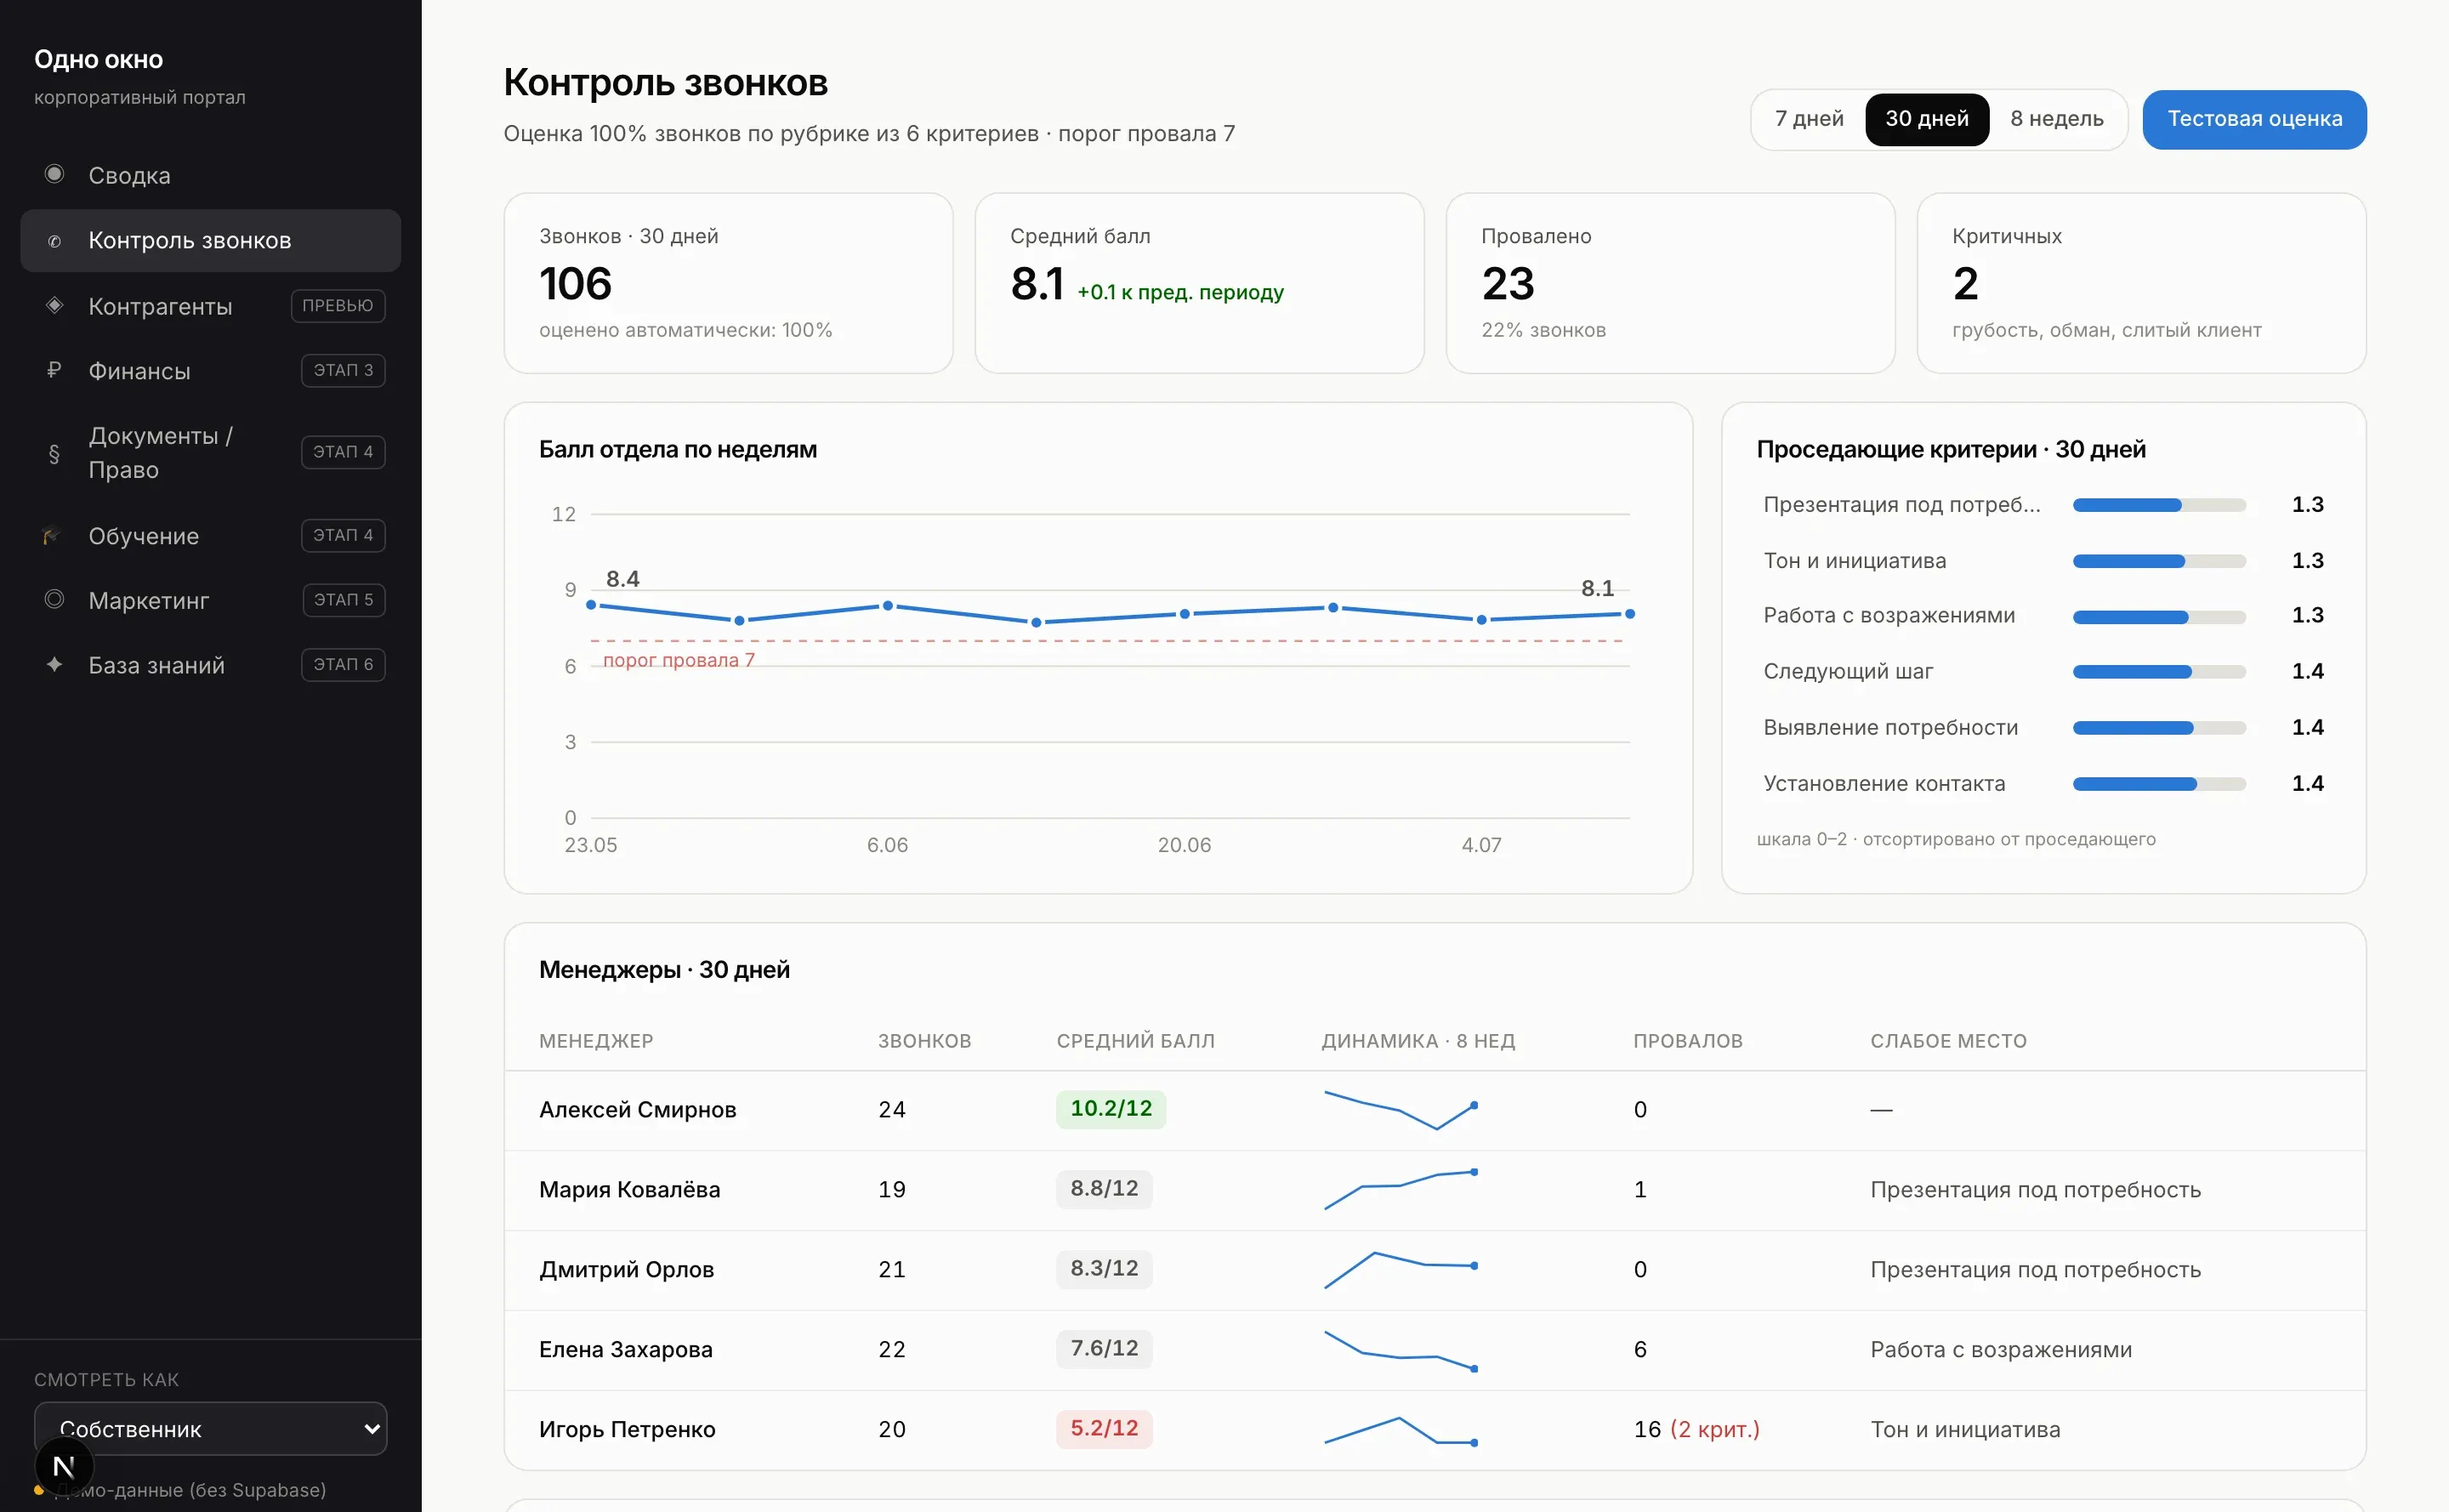Screen dimensions: 2449x1512
Task: Select the 30 дней period
Action: click(x=1926, y=119)
